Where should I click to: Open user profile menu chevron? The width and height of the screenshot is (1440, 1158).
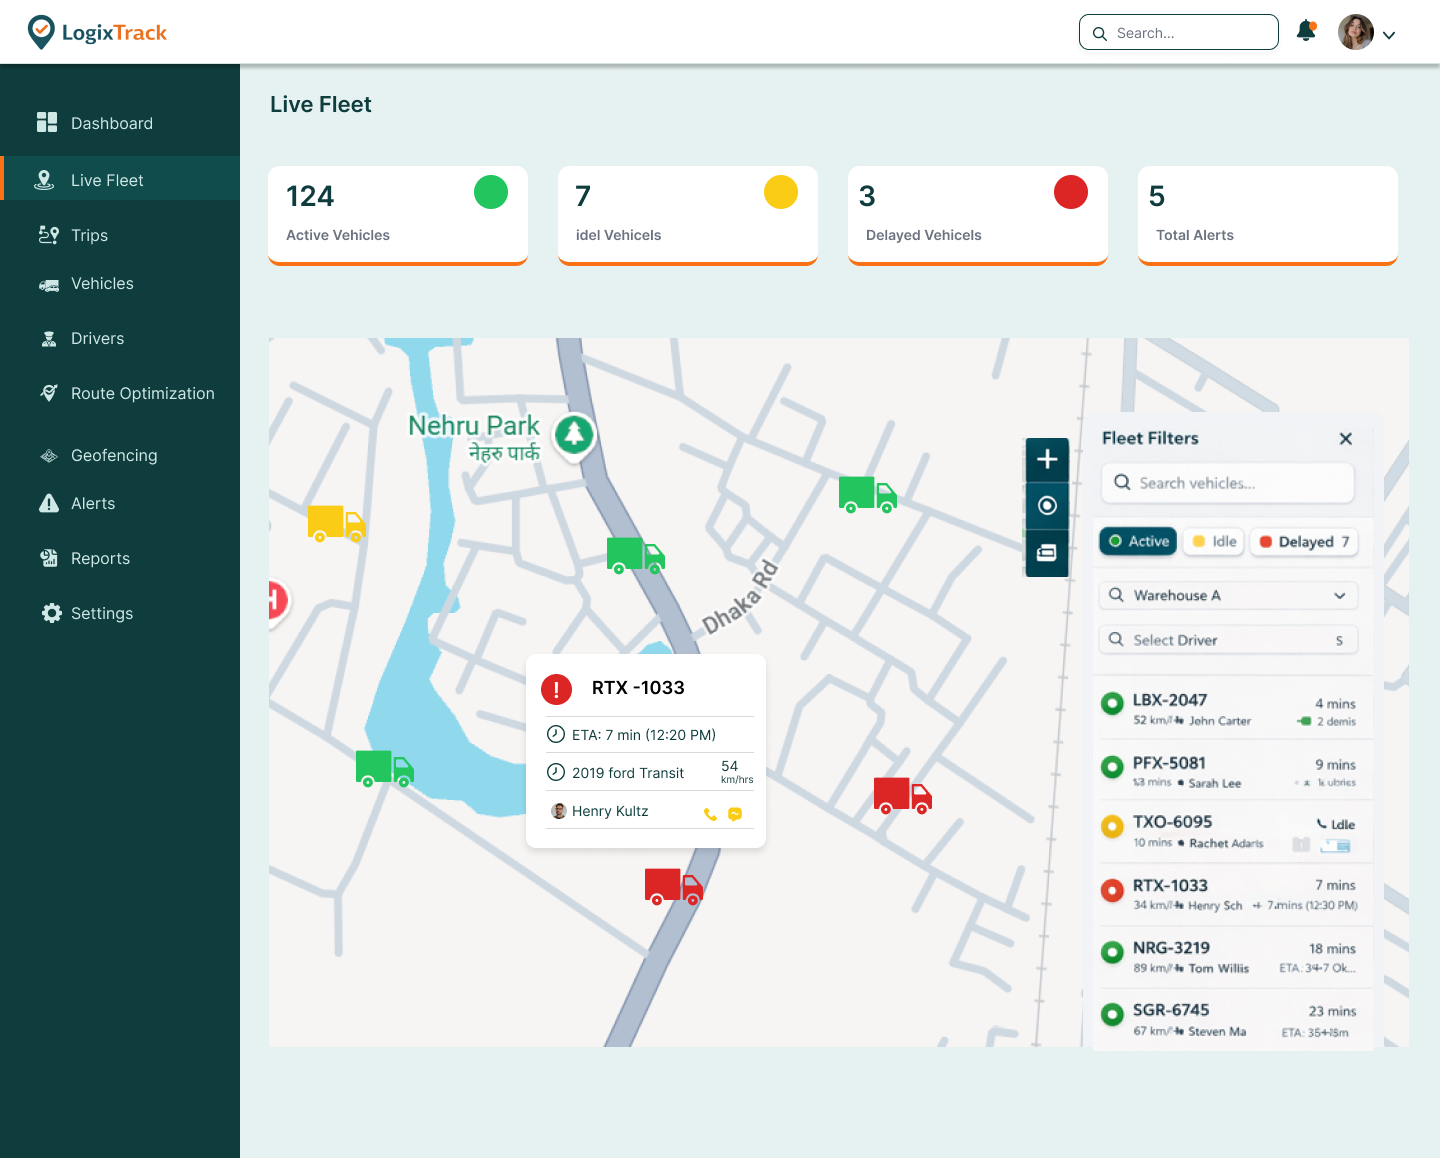1389,35
